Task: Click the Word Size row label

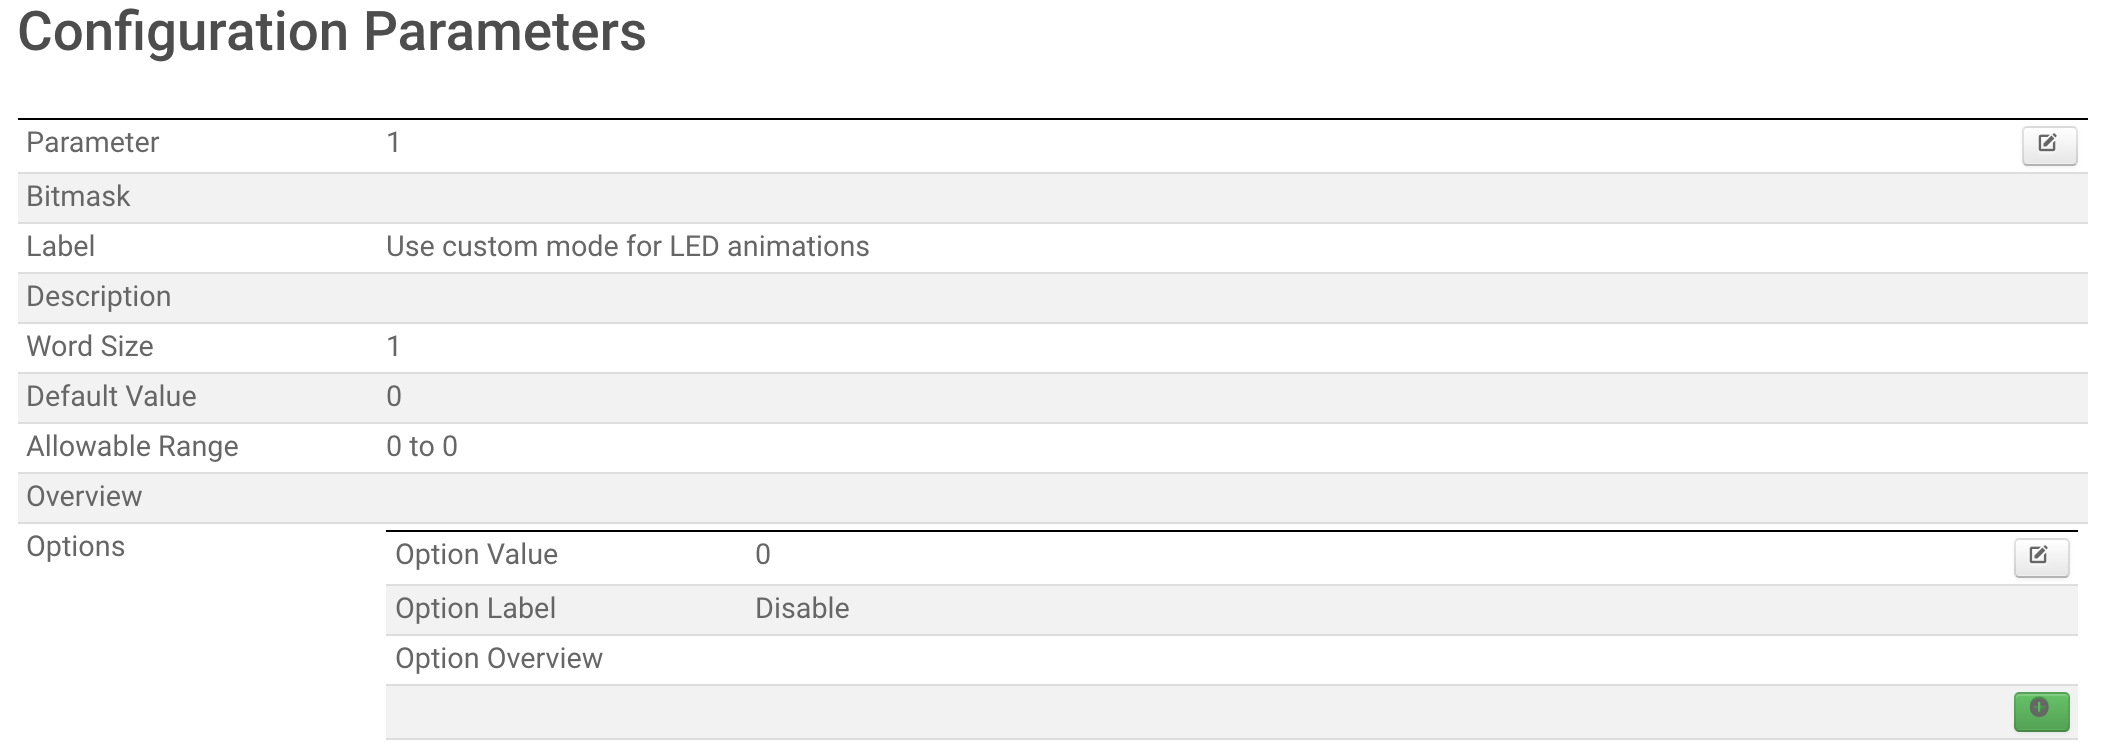Action: coord(89,347)
